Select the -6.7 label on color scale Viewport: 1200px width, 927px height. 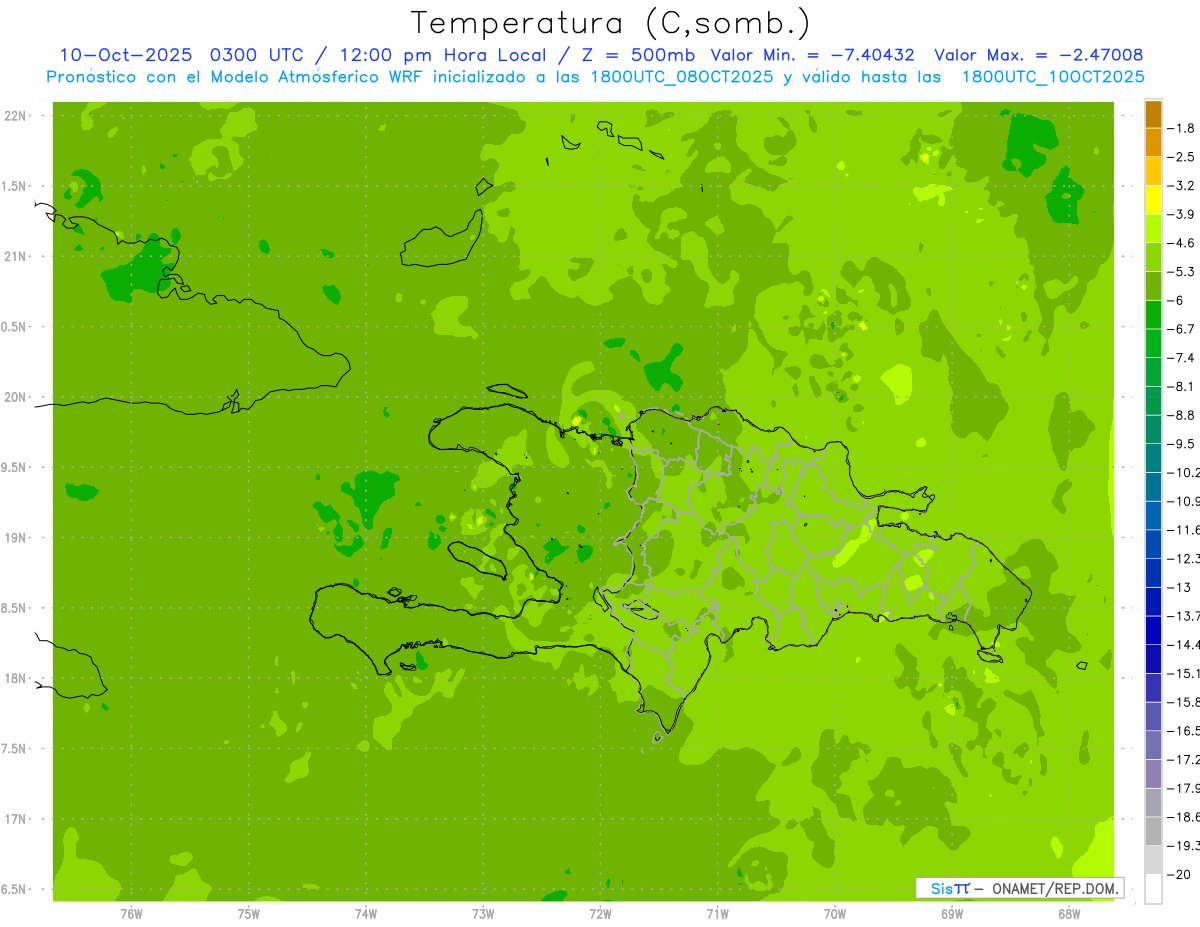[x=1183, y=329]
